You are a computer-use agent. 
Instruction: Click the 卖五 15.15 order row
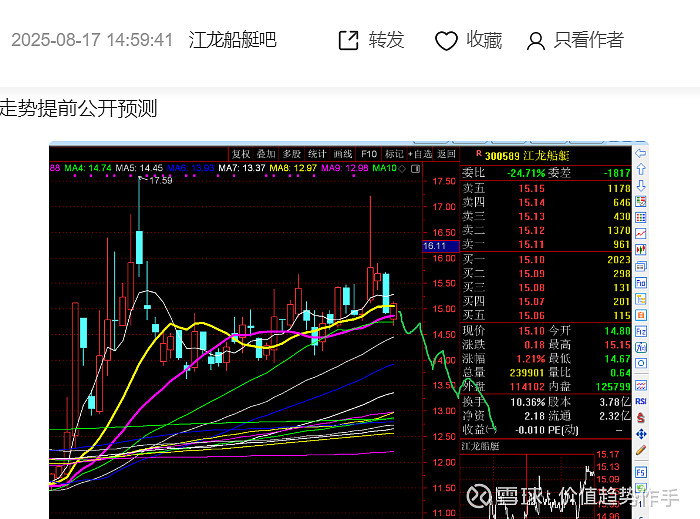(546, 188)
